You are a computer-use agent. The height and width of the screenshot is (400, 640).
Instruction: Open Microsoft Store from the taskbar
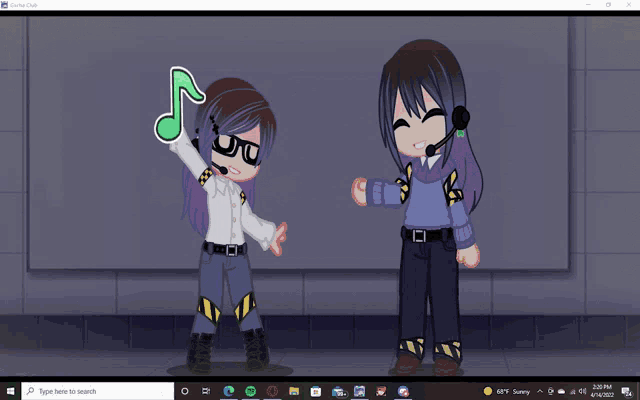(x=316, y=391)
